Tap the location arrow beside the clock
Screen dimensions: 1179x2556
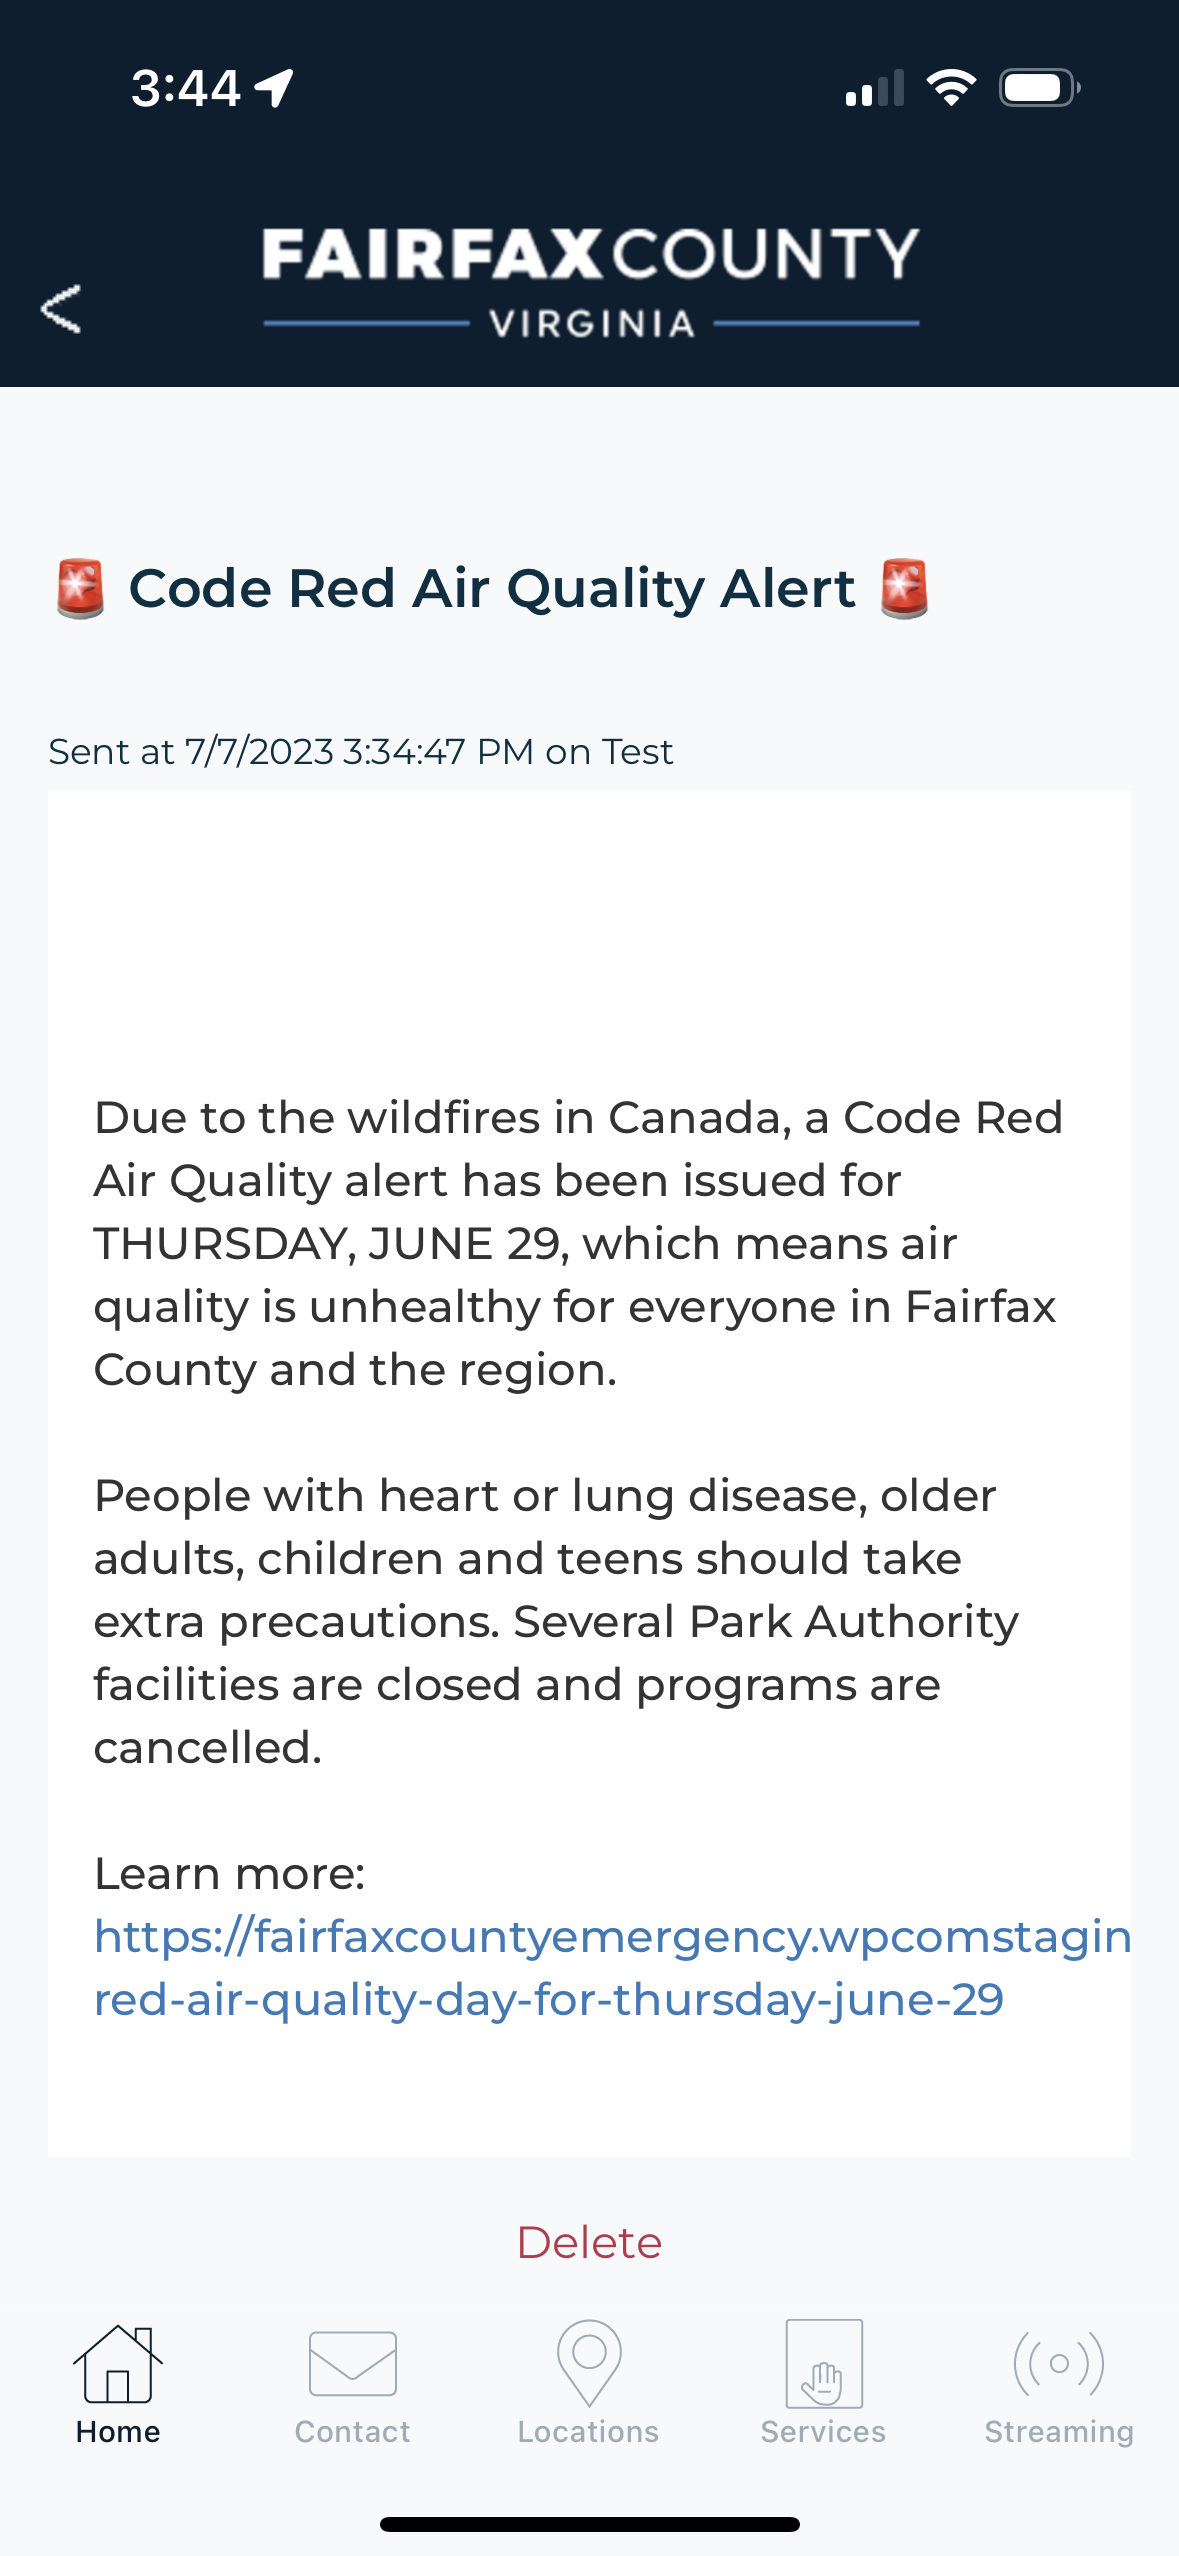(x=274, y=88)
